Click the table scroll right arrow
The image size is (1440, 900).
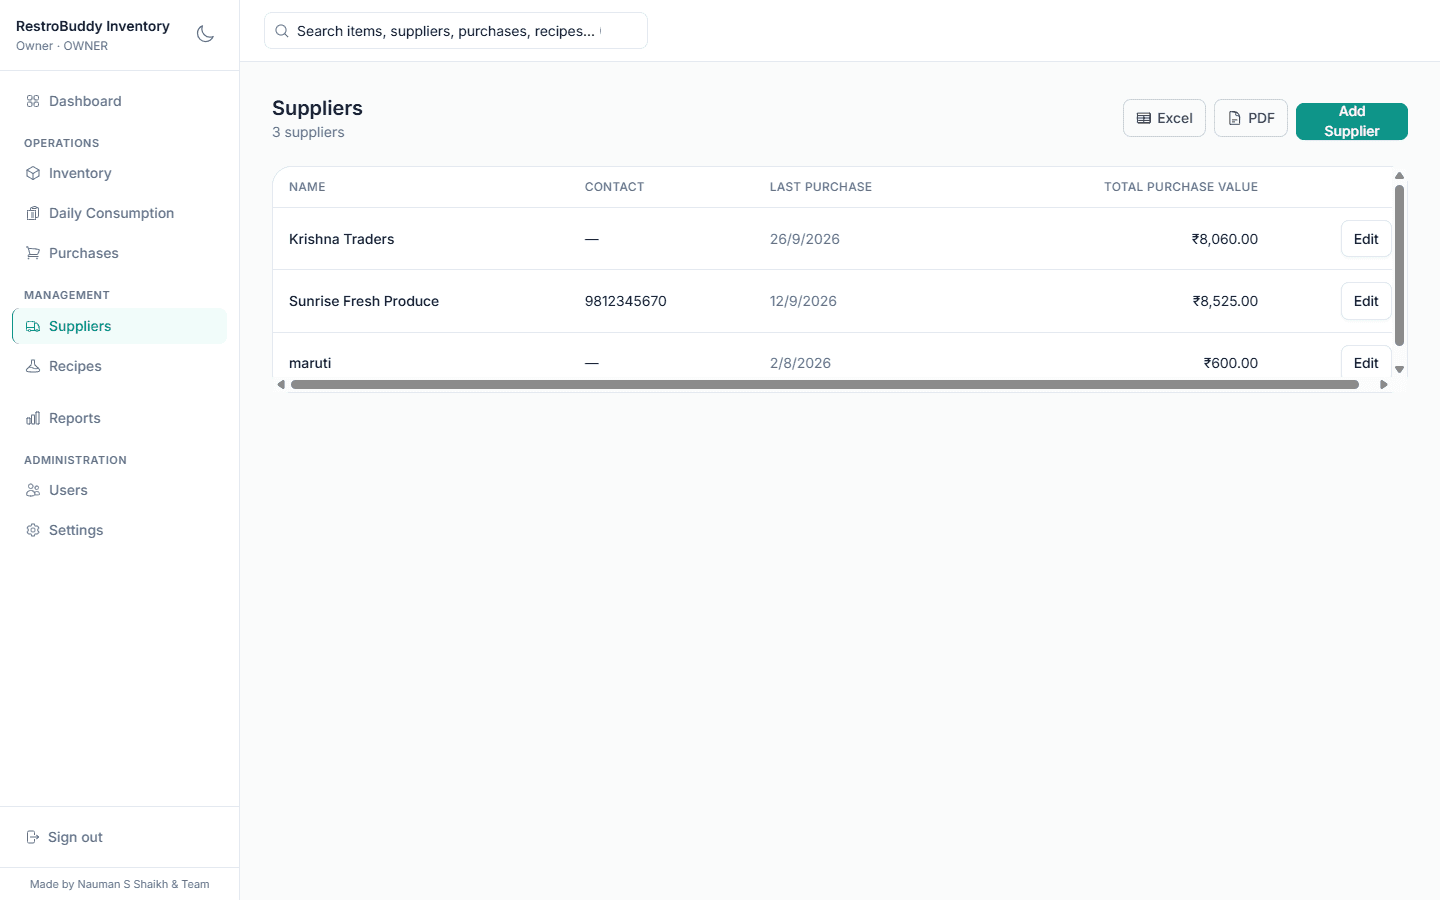1384,384
